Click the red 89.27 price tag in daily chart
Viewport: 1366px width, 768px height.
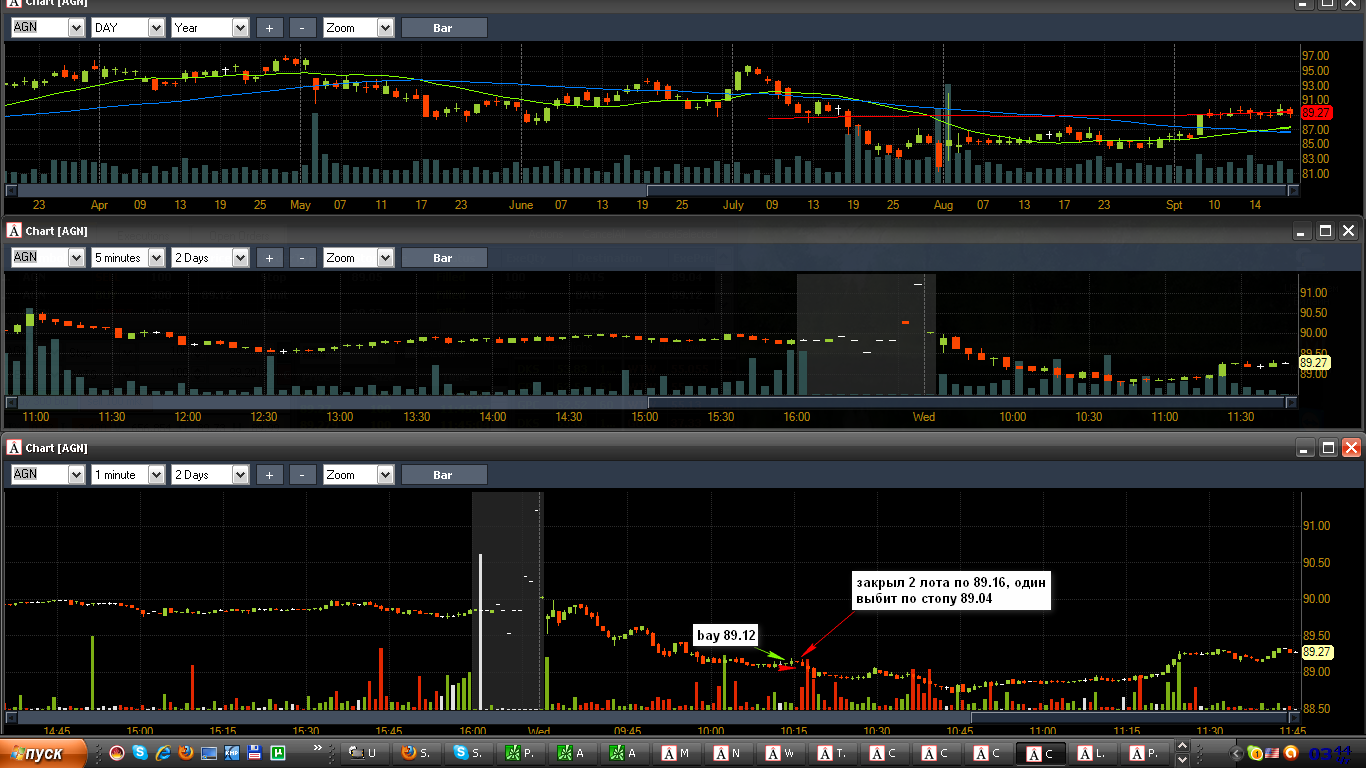1316,113
